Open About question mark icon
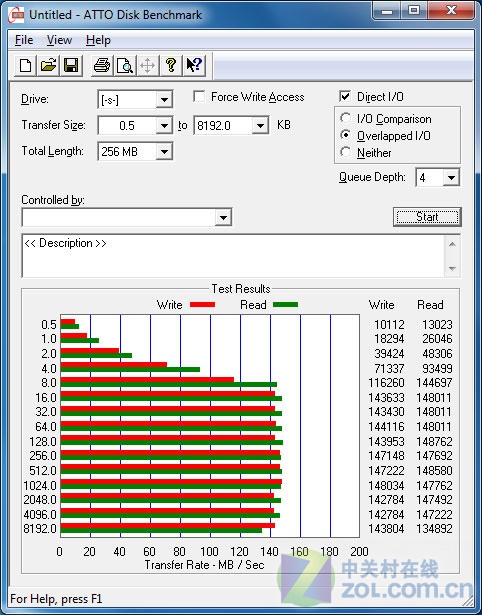Viewport: 482px width, 615px height. pyautogui.click(x=171, y=65)
